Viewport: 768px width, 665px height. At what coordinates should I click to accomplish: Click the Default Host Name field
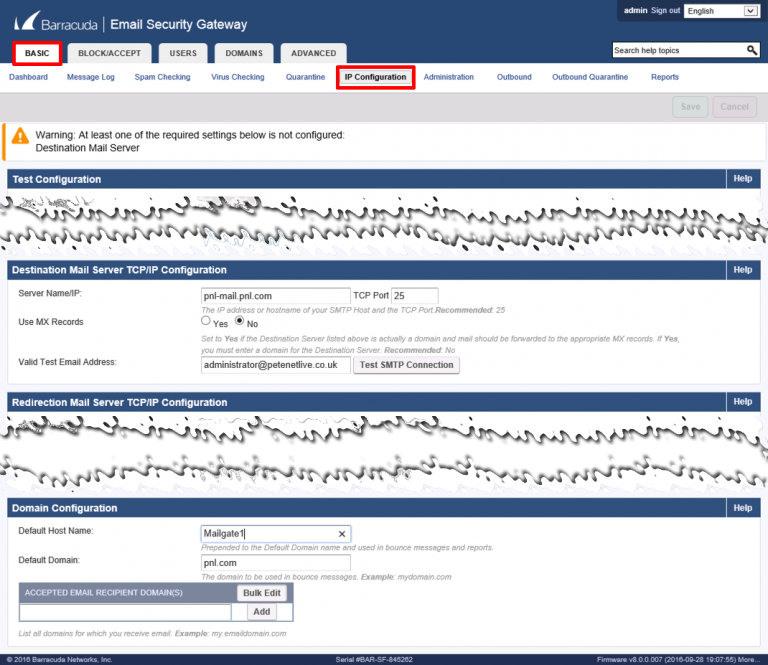click(x=276, y=534)
